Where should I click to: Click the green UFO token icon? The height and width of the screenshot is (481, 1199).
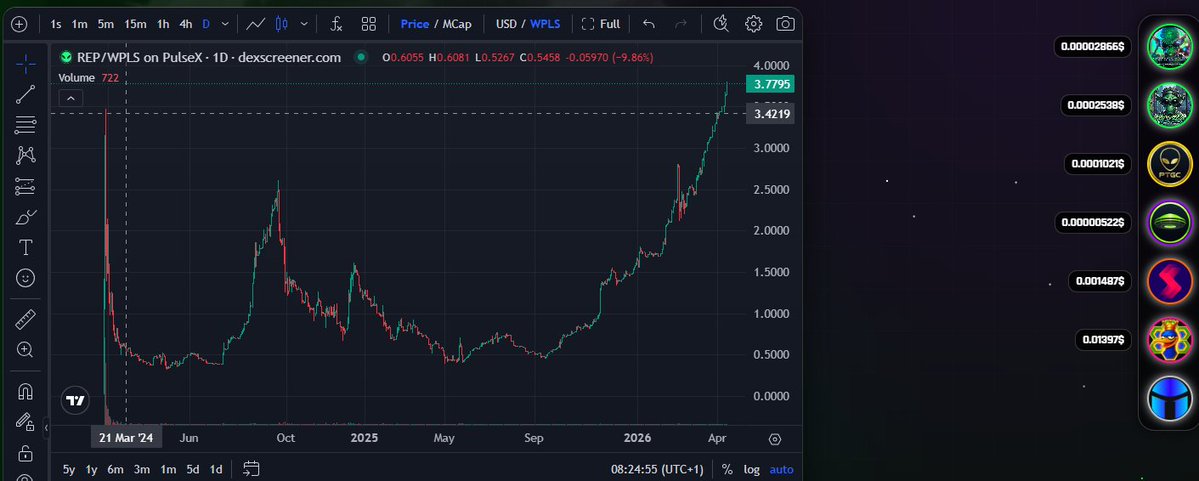[x=1170, y=223]
